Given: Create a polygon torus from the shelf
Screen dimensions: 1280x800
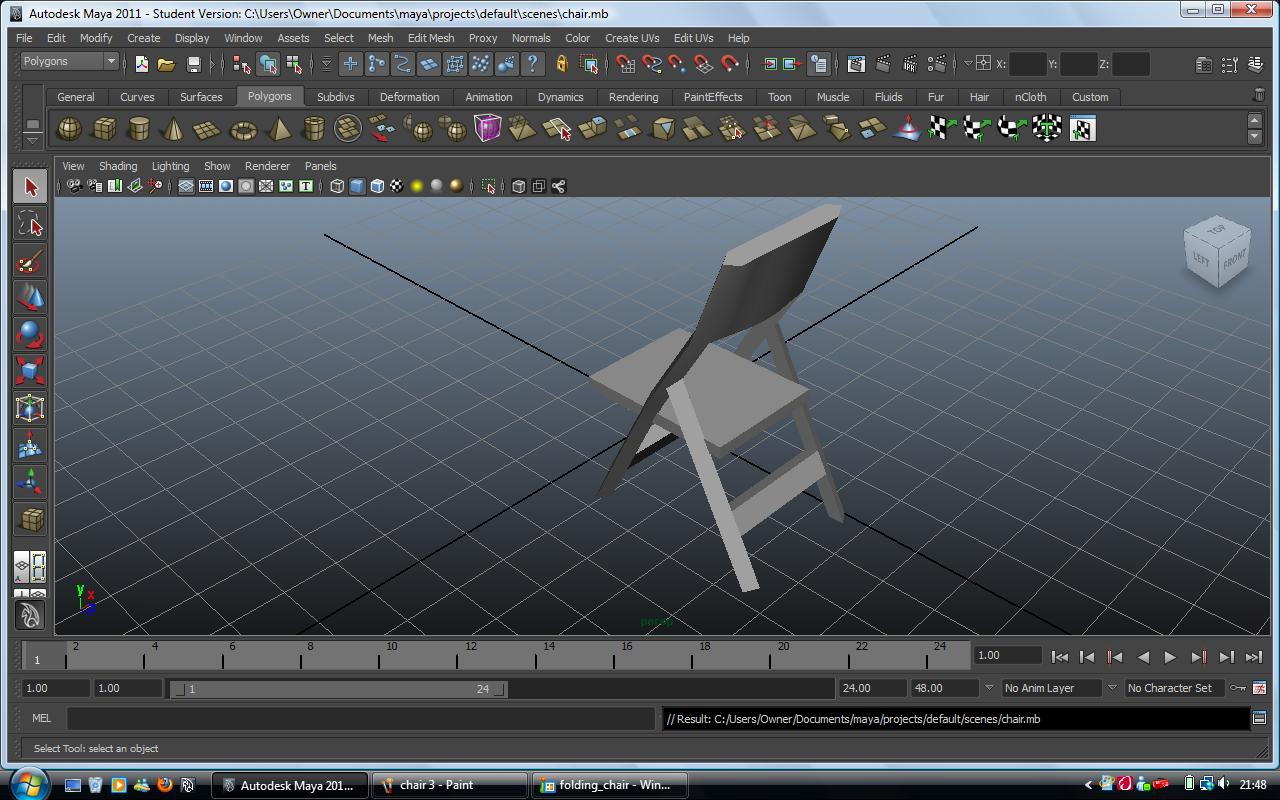Looking at the screenshot, I should 243,129.
